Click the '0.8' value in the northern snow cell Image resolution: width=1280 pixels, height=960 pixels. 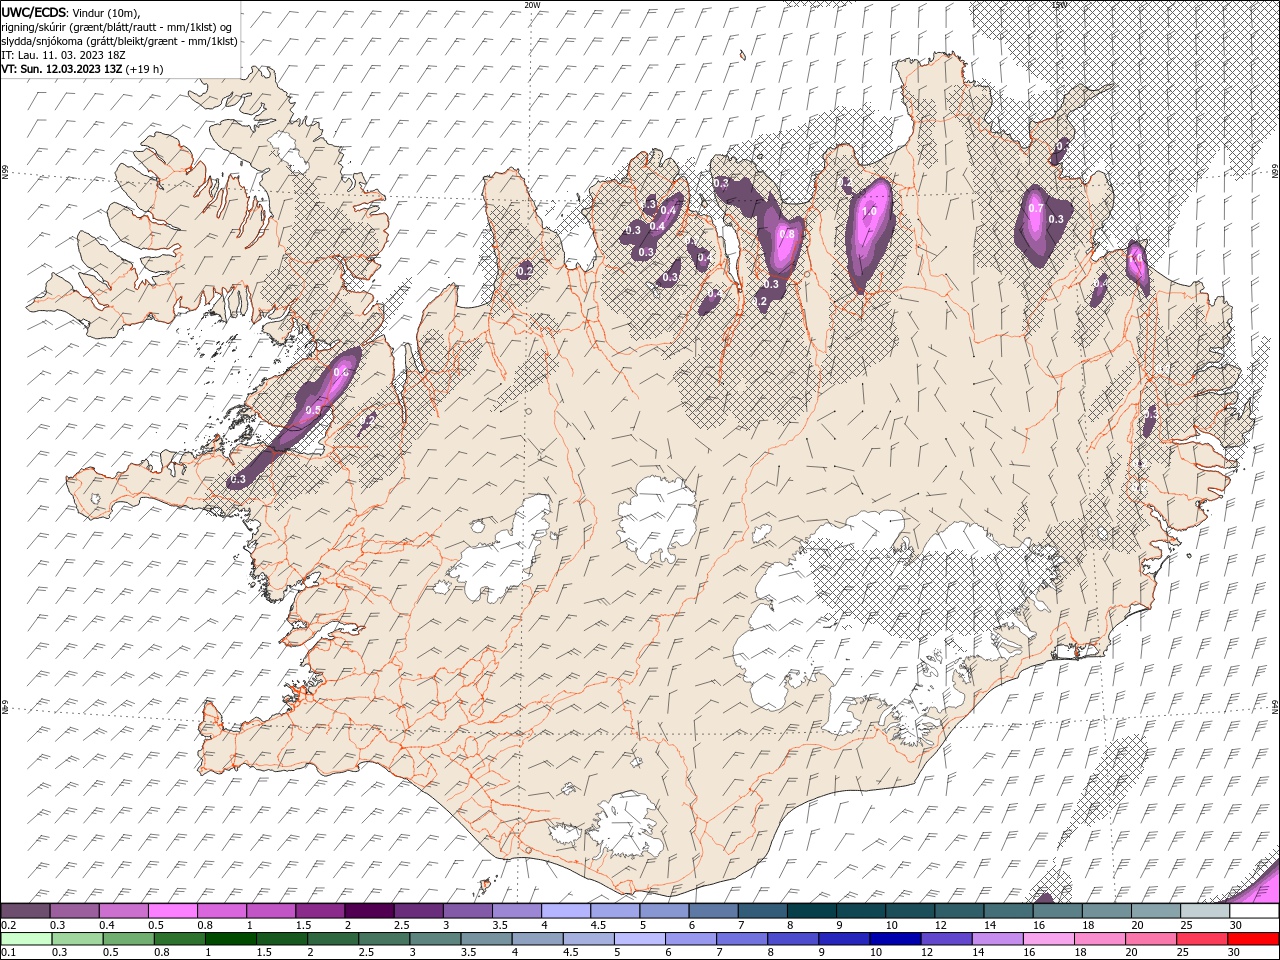[x=786, y=234]
